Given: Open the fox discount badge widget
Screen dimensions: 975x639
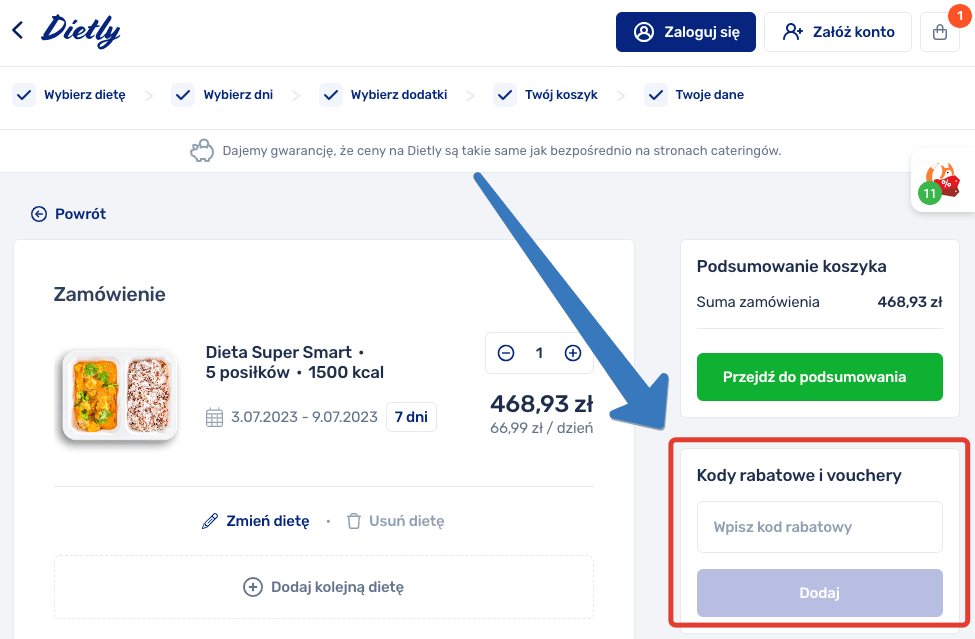Looking at the screenshot, I should (940, 180).
